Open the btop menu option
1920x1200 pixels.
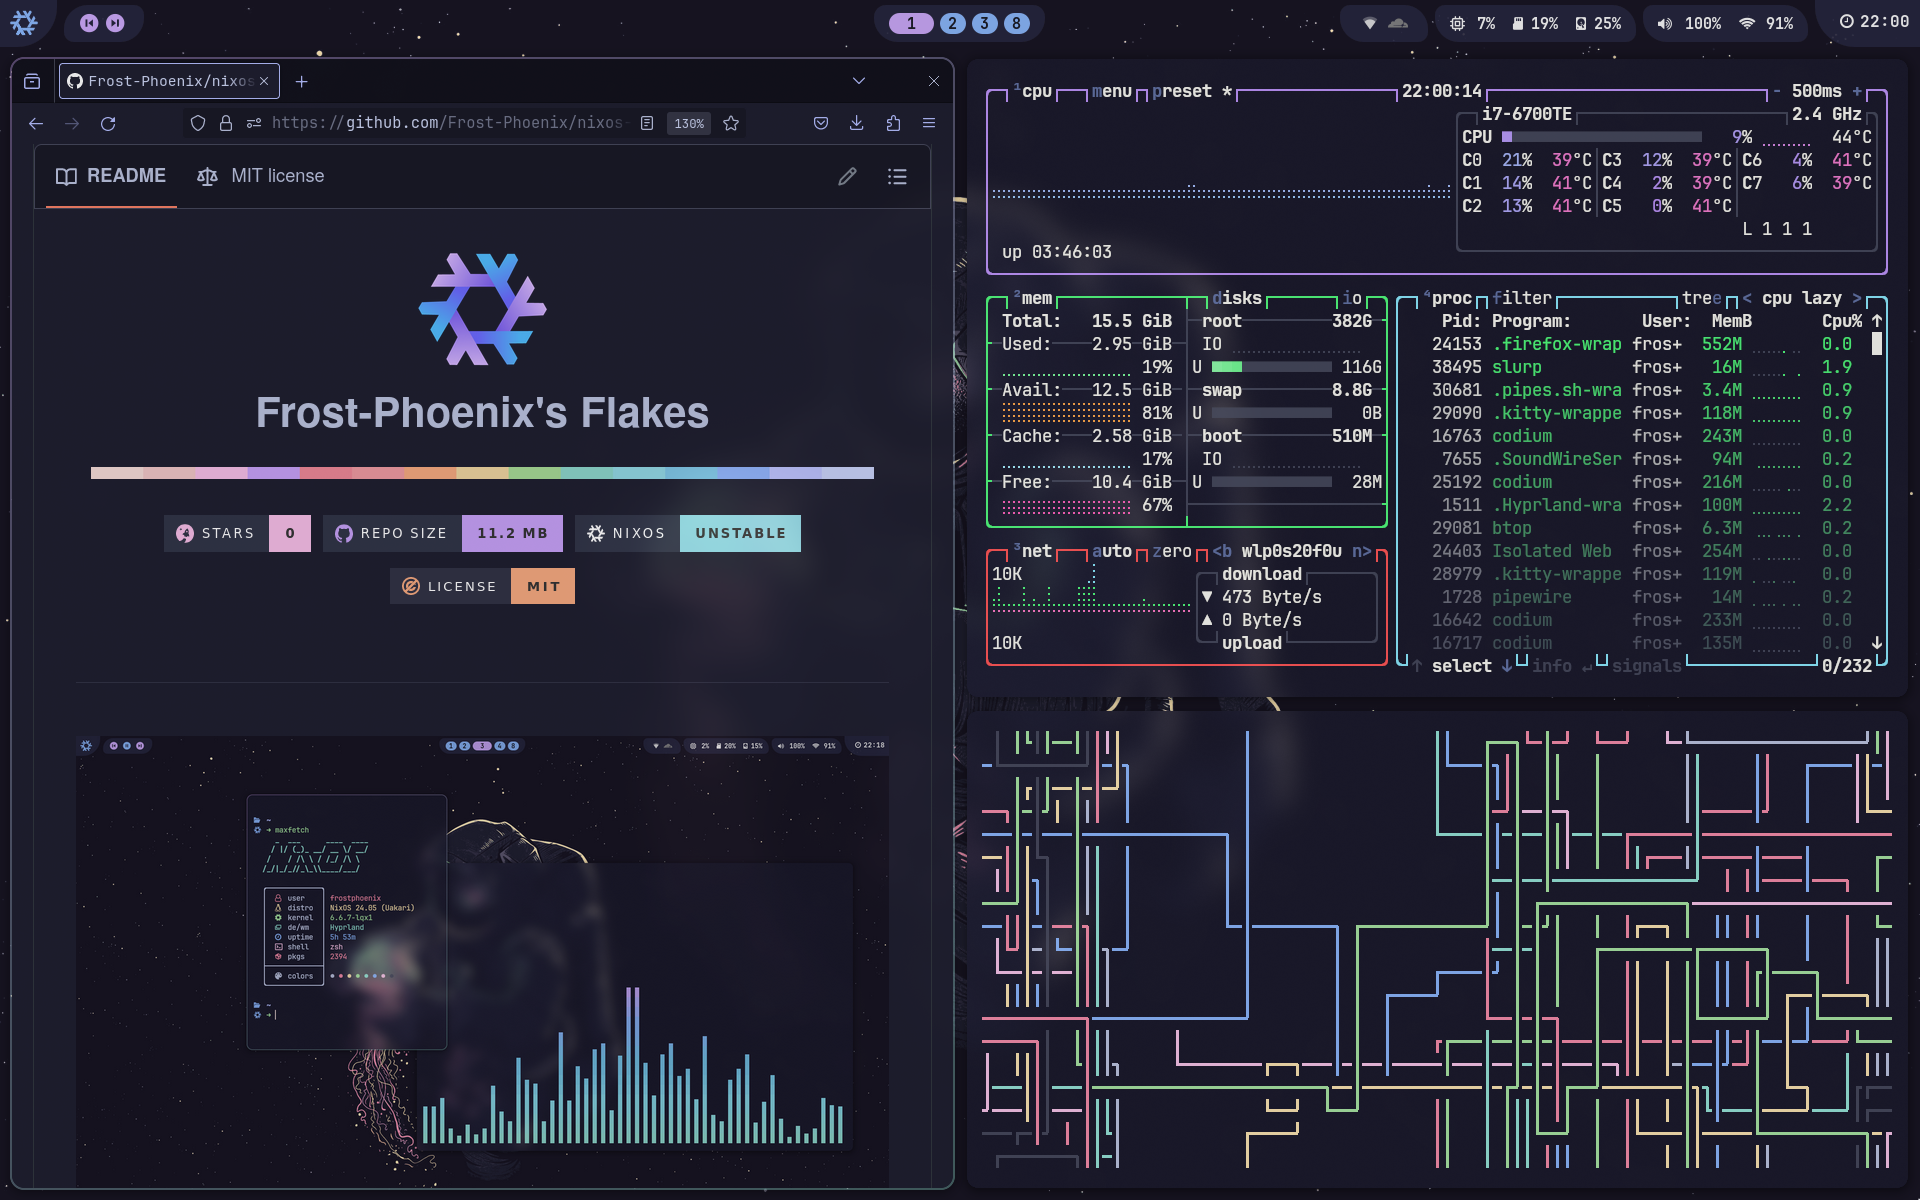coord(1111,91)
